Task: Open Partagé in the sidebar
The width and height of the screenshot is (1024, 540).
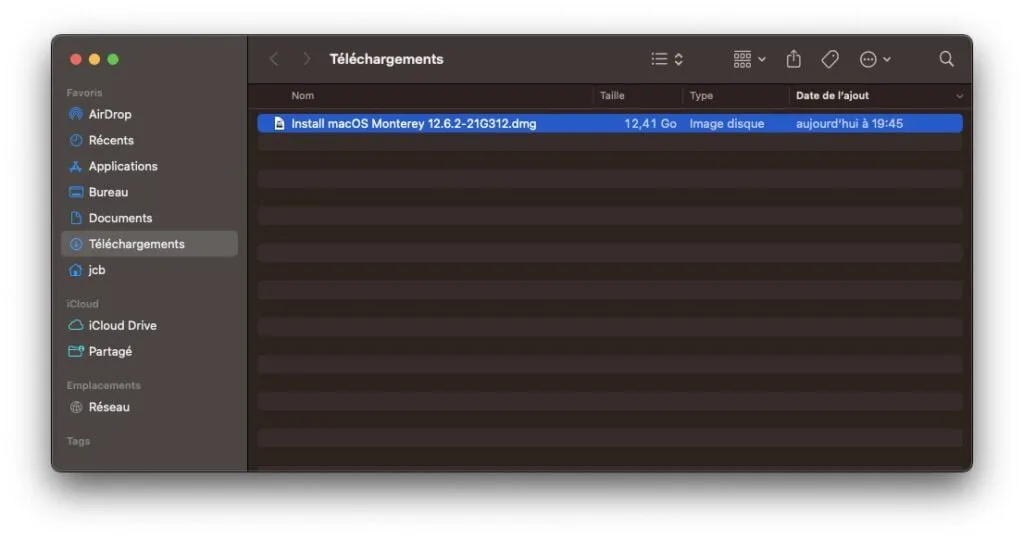Action: (149, 351)
